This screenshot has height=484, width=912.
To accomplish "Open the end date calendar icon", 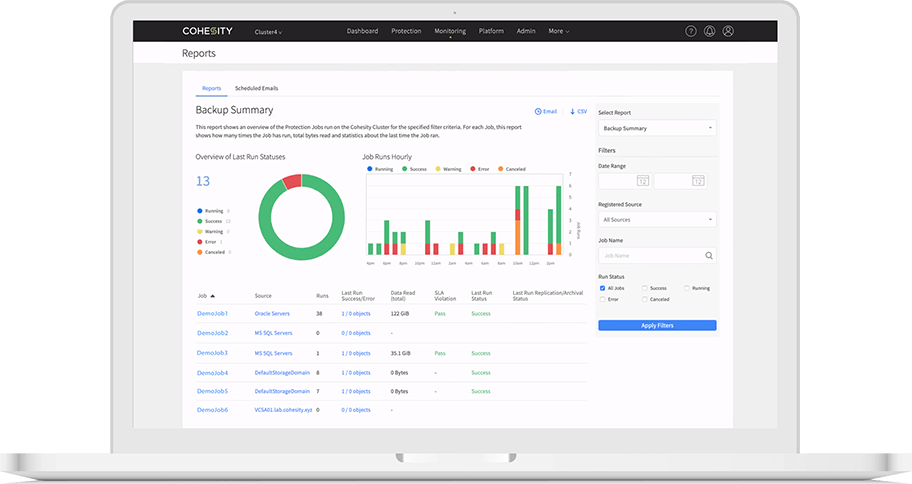I will [x=698, y=181].
